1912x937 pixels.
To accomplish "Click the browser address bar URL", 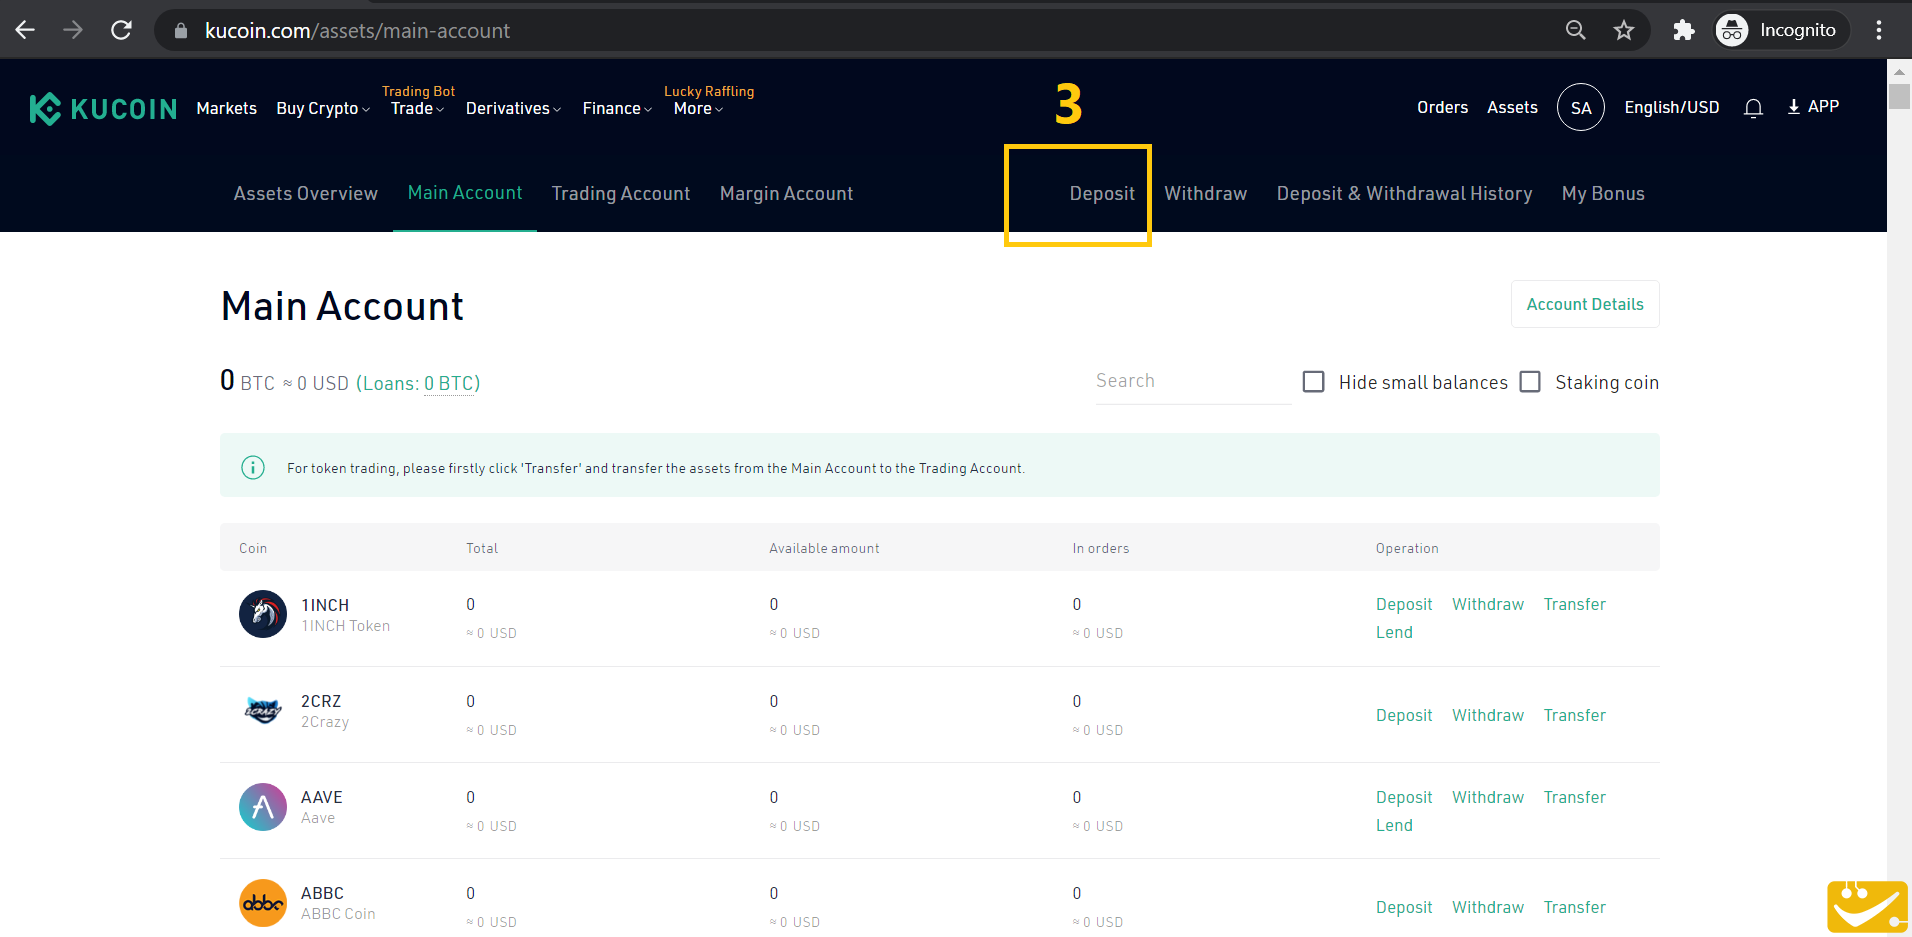I will [x=357, y=31].
